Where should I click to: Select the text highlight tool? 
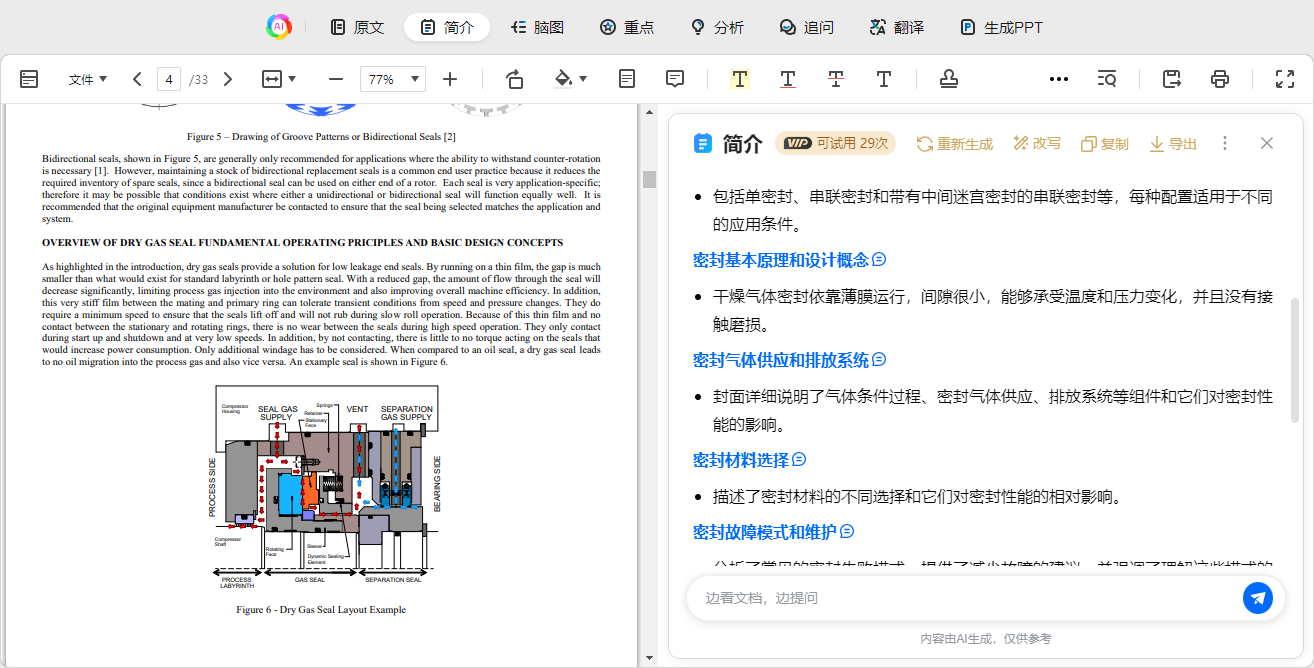click(x=740, y=79)
